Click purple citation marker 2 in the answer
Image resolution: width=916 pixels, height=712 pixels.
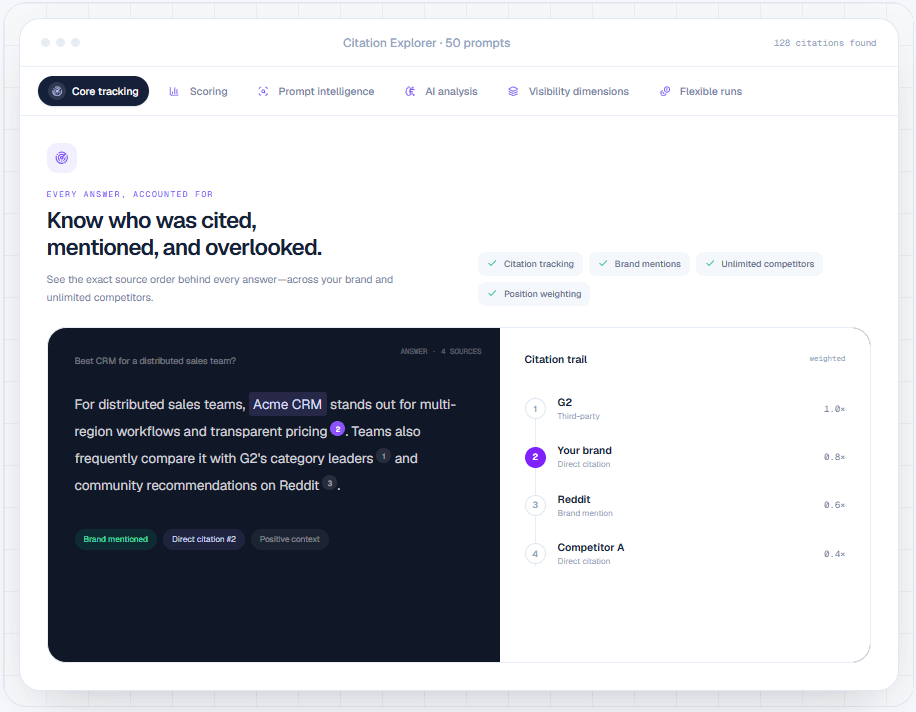click(x=338, y=429)
